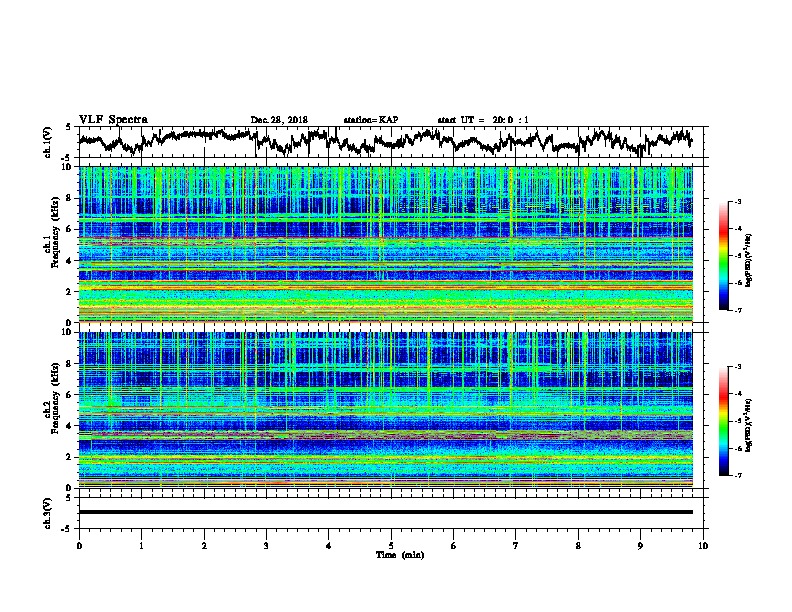This screenshot has width=792, height=612.
Task: Click the ch.1 spectrogram color scale bar
Action: click(723, 255)
